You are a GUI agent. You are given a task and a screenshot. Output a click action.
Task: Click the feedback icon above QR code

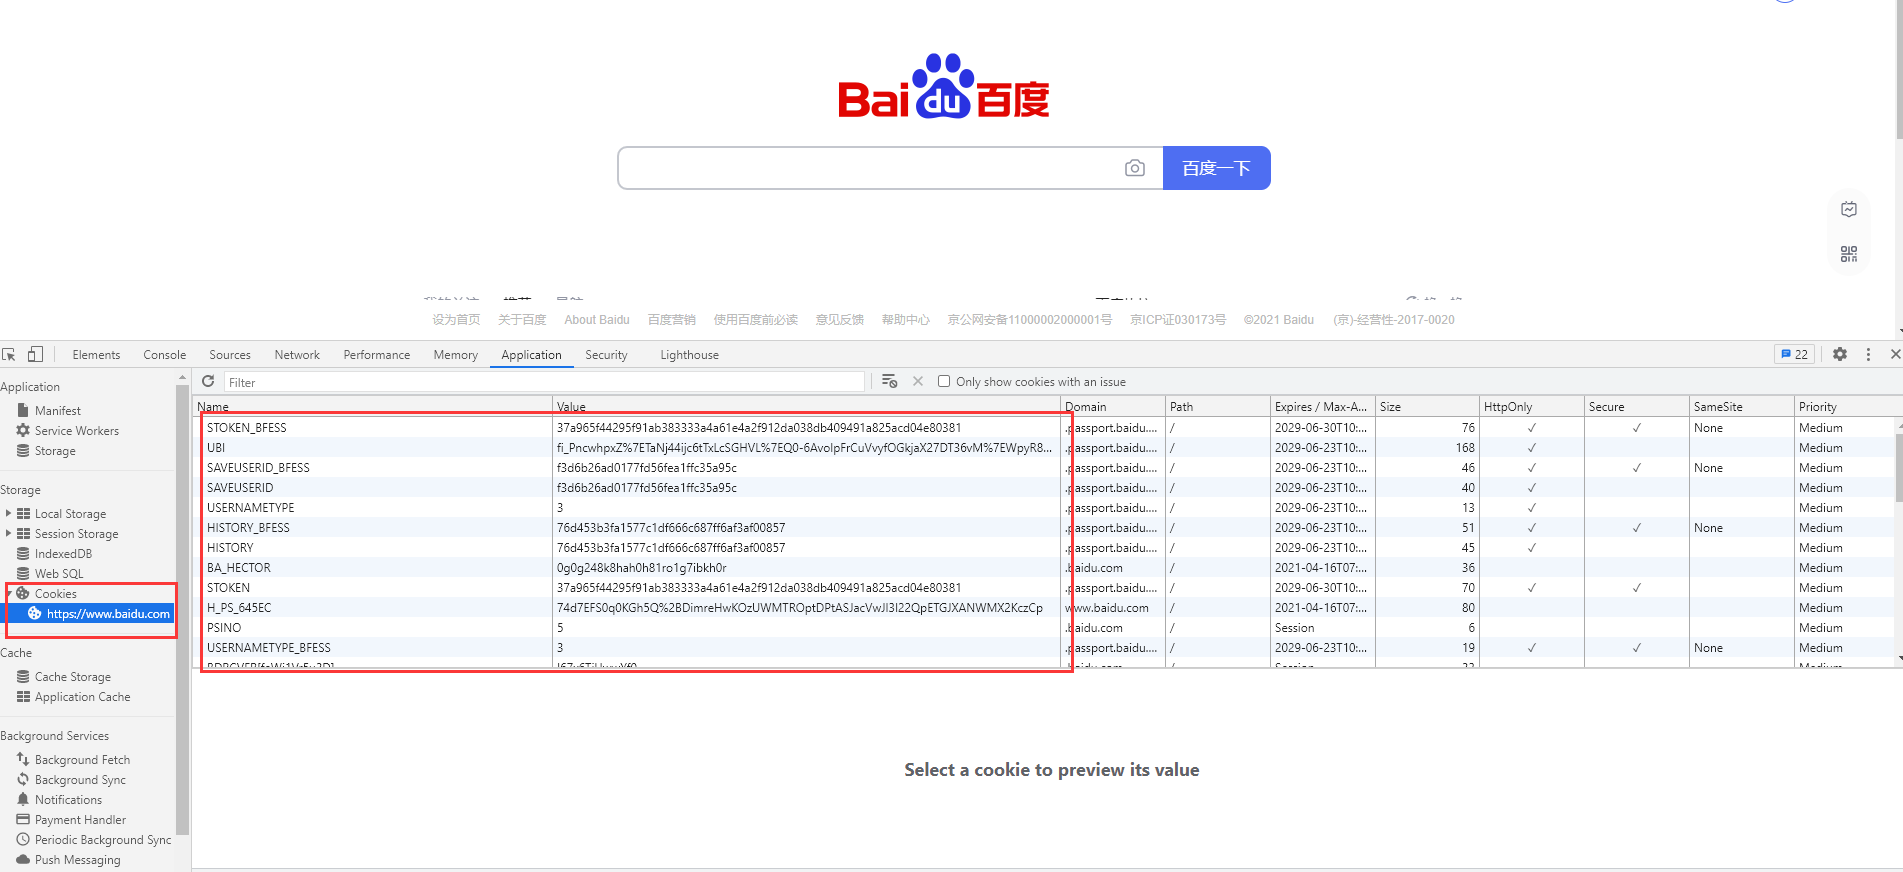coord(1849,209)
